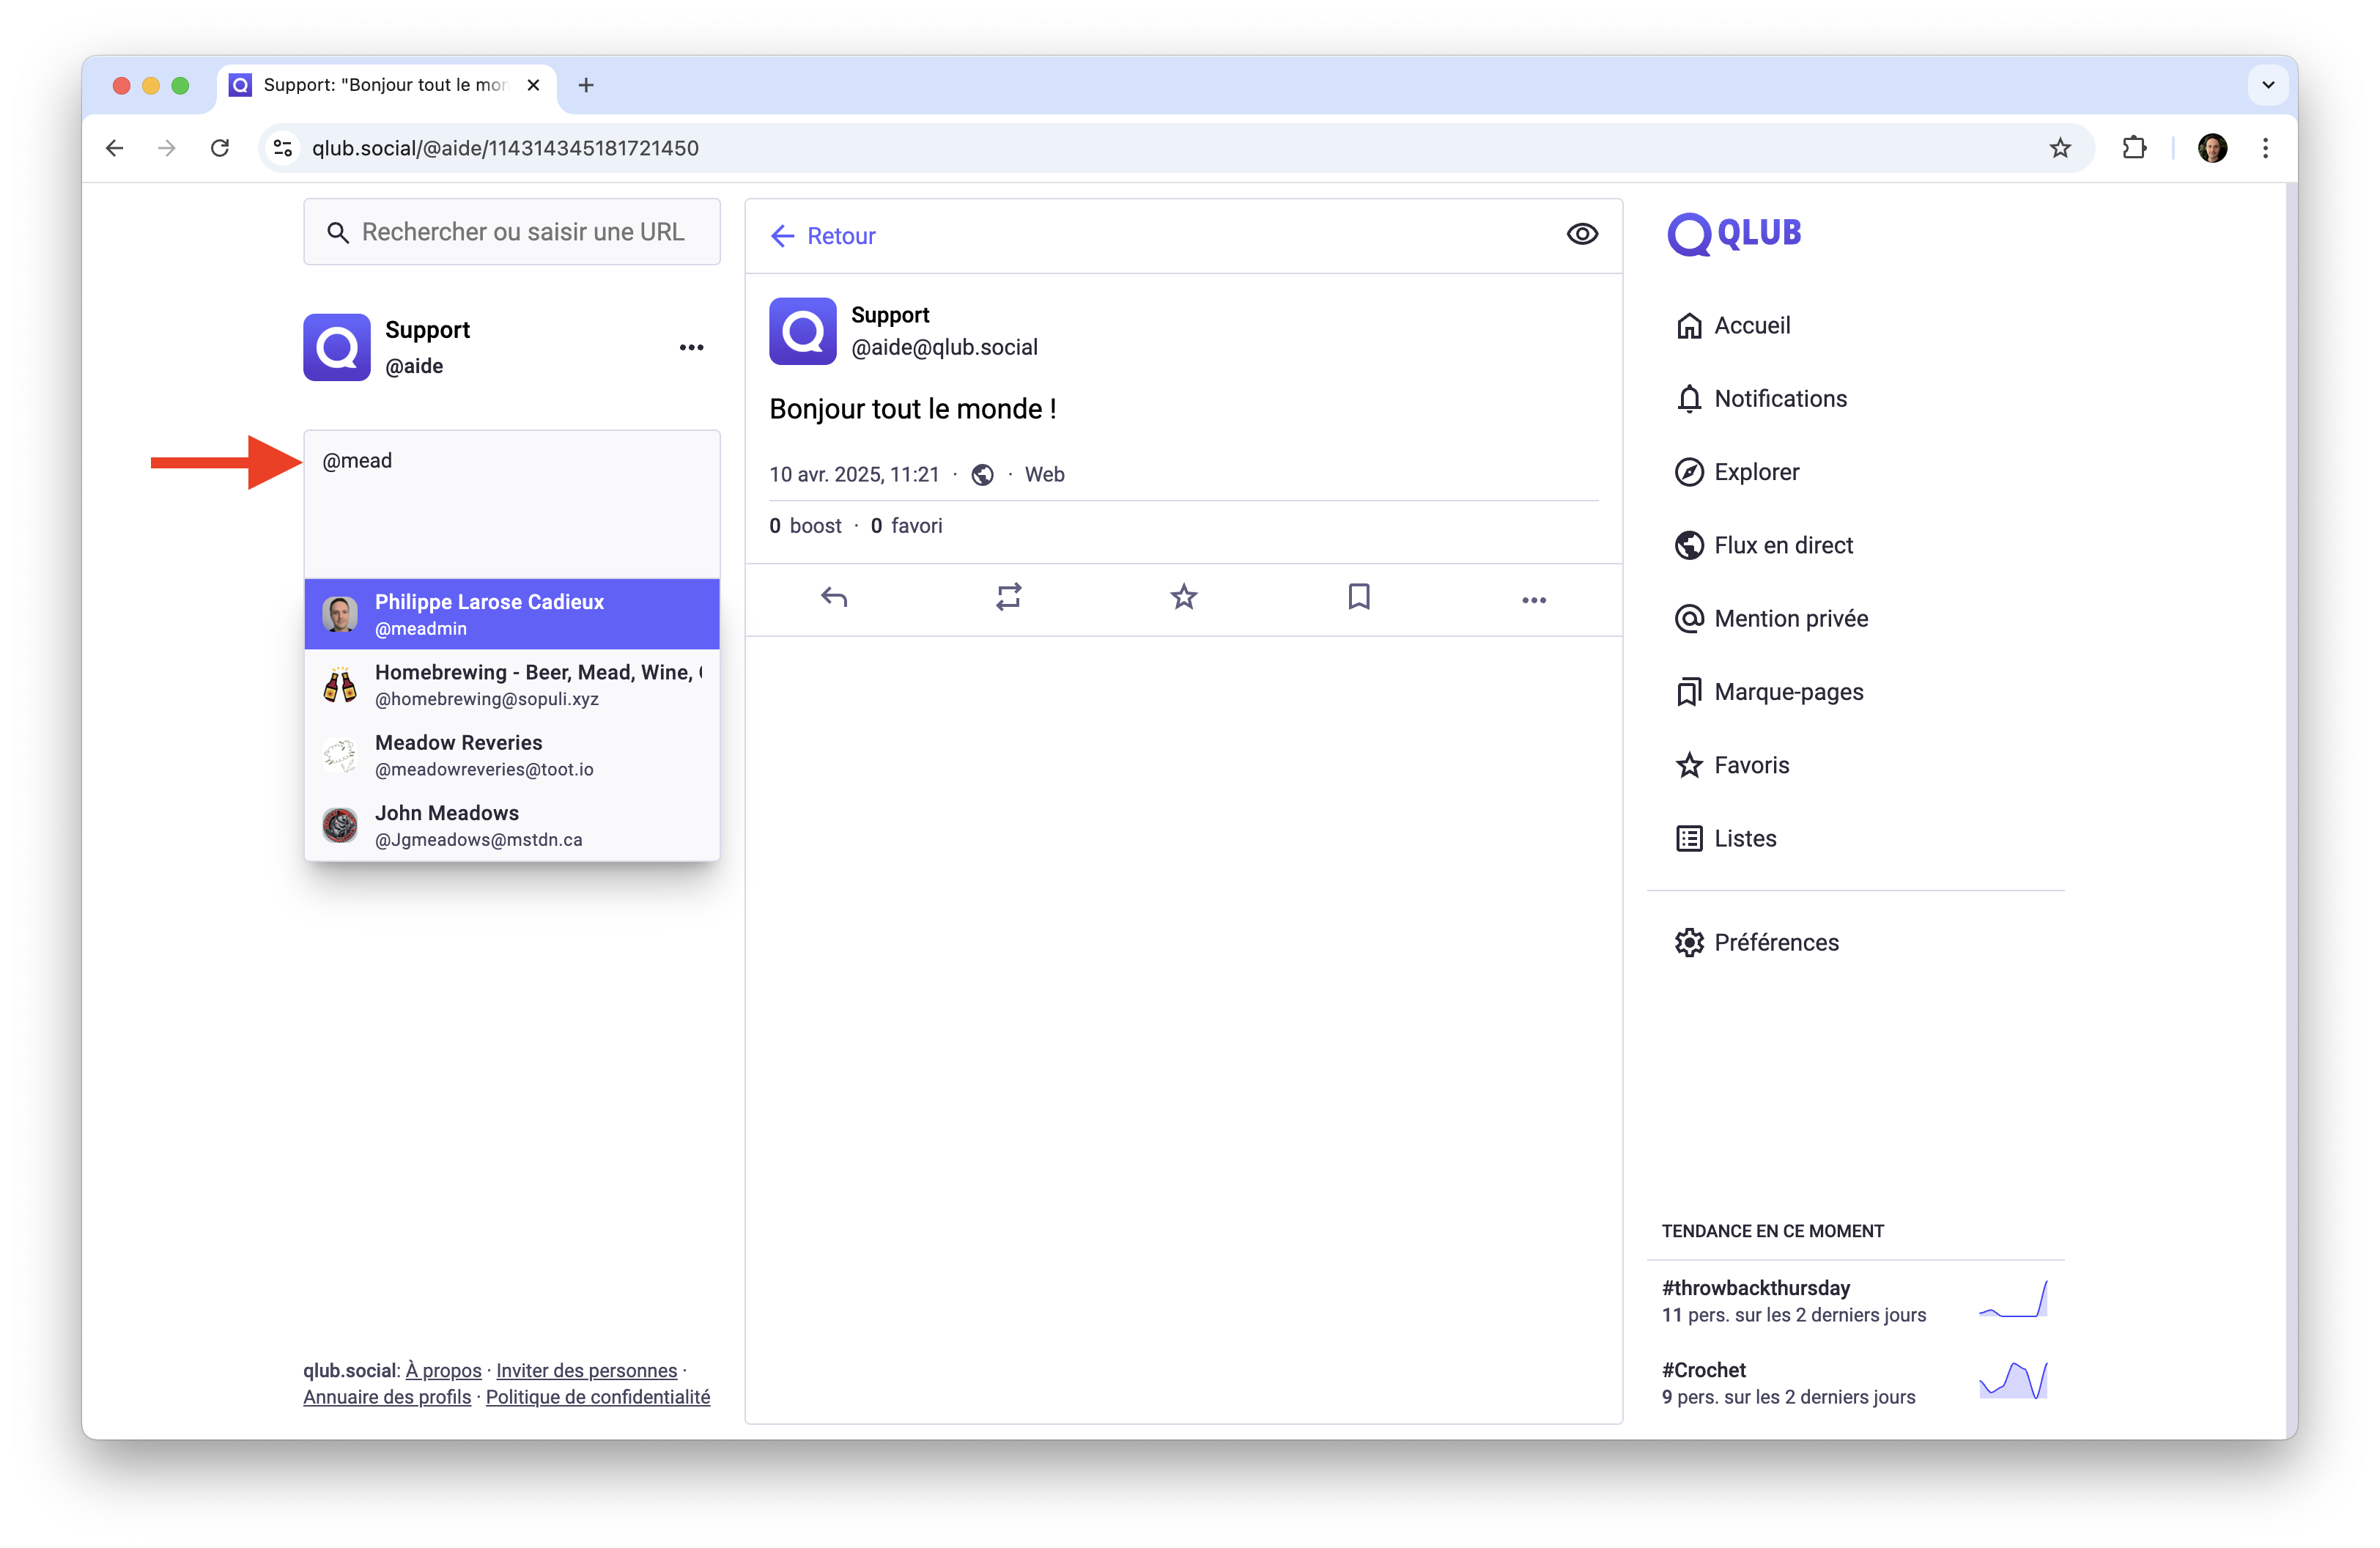Click the Support avatar beside @aide
2380x1548 pixels.
click(x=337, y=347)
